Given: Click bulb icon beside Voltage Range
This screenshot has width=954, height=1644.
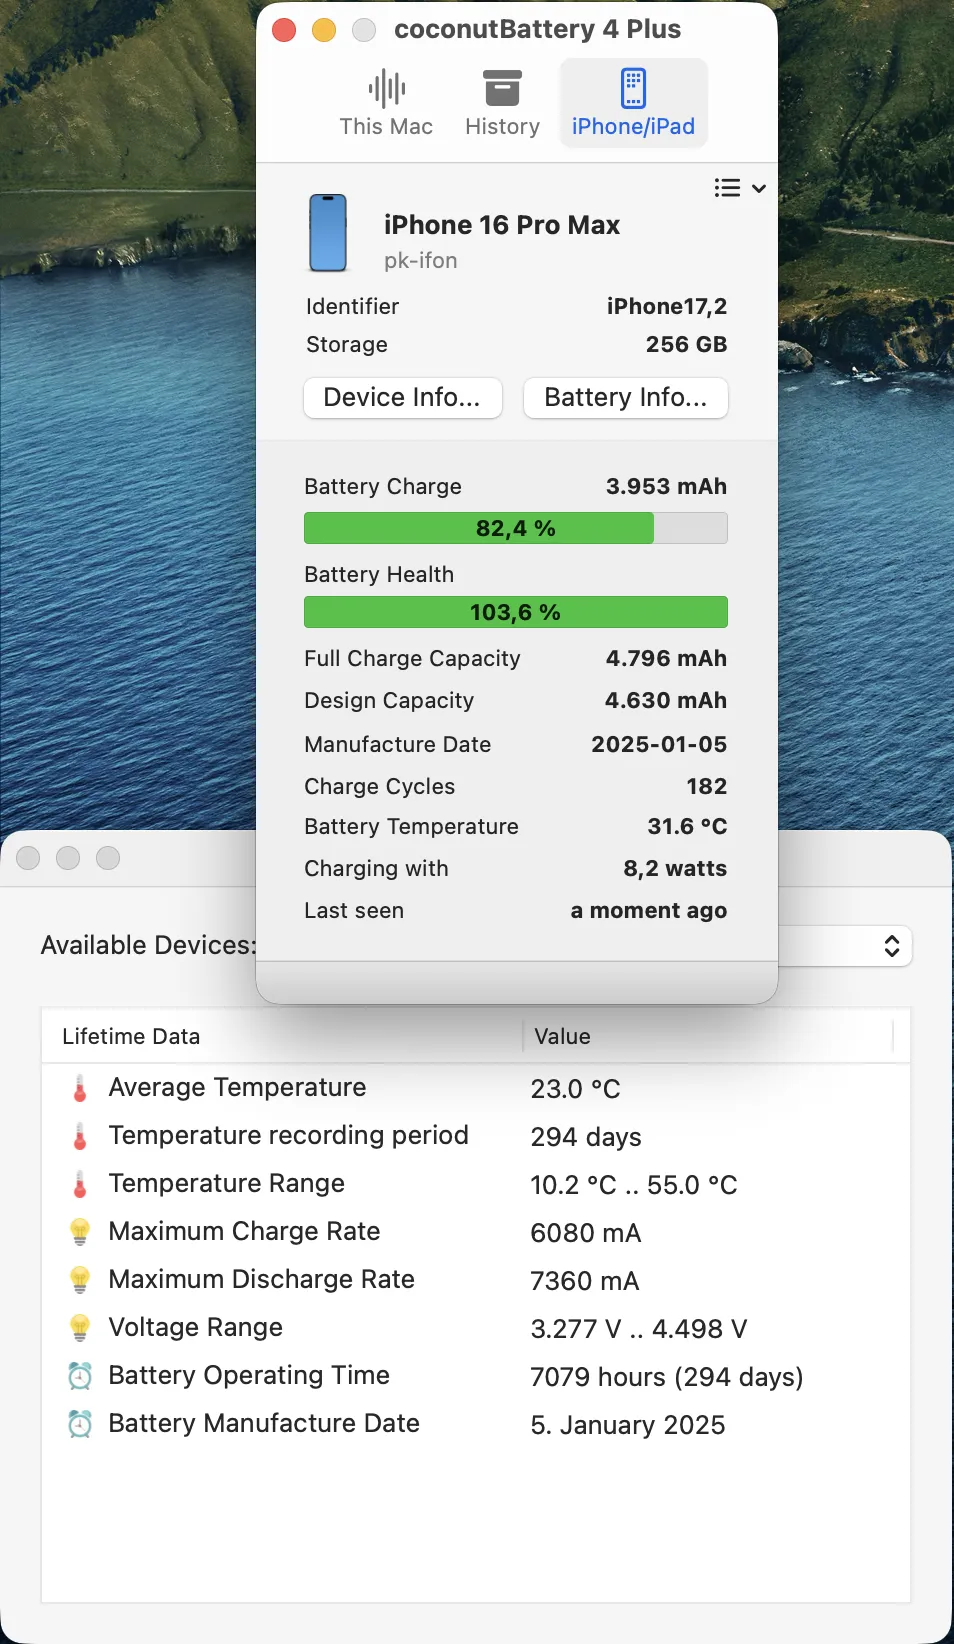Looking at the screenshot, I should 80,1328.
